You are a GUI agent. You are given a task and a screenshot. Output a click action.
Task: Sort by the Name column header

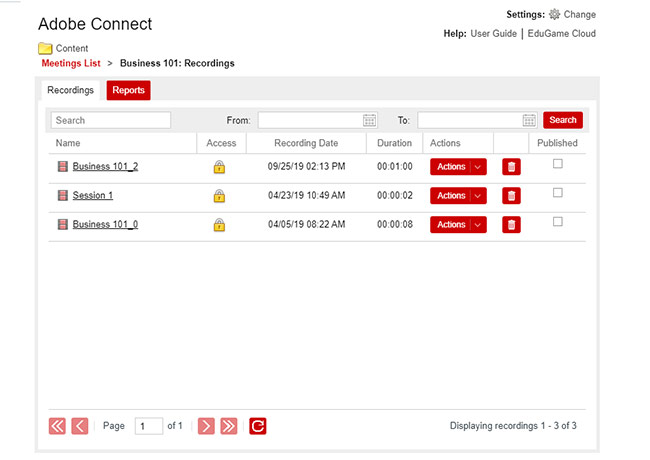pos(68,143)
